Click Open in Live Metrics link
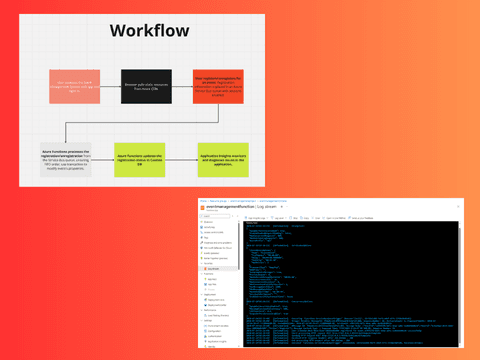This screenshot has width=480, height=360. [334, 218]
